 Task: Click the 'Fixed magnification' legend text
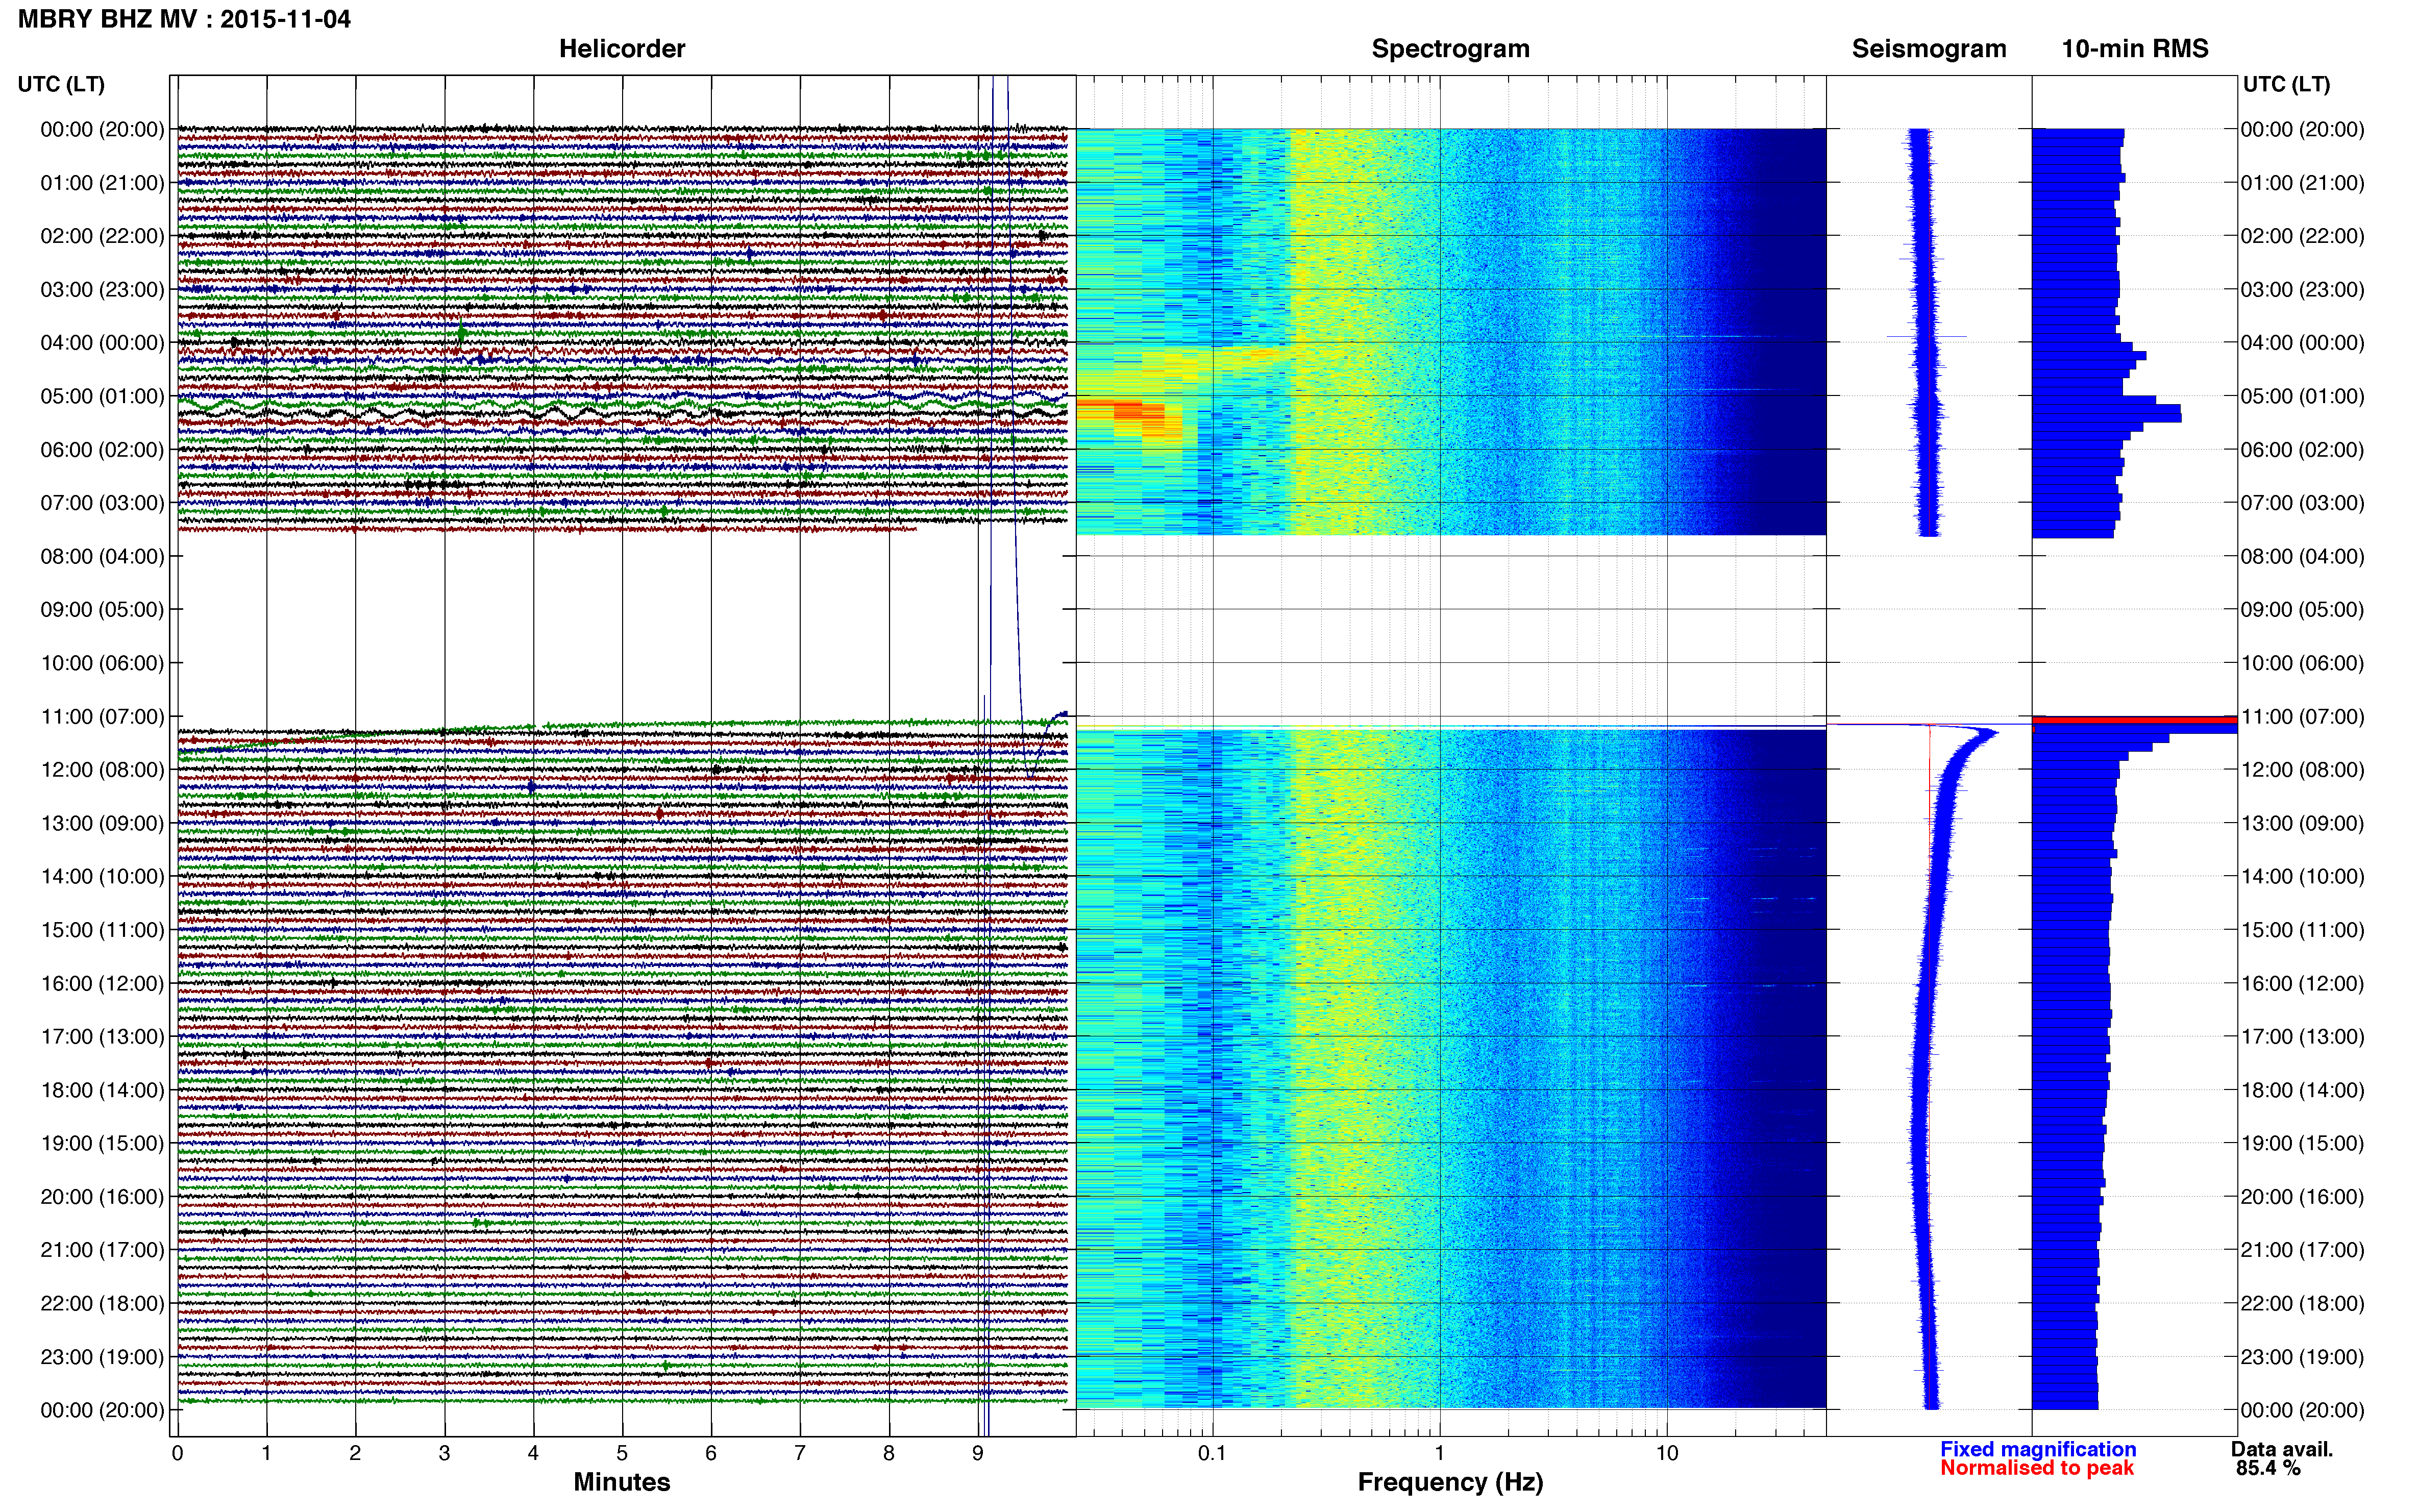(2038, 1449)
